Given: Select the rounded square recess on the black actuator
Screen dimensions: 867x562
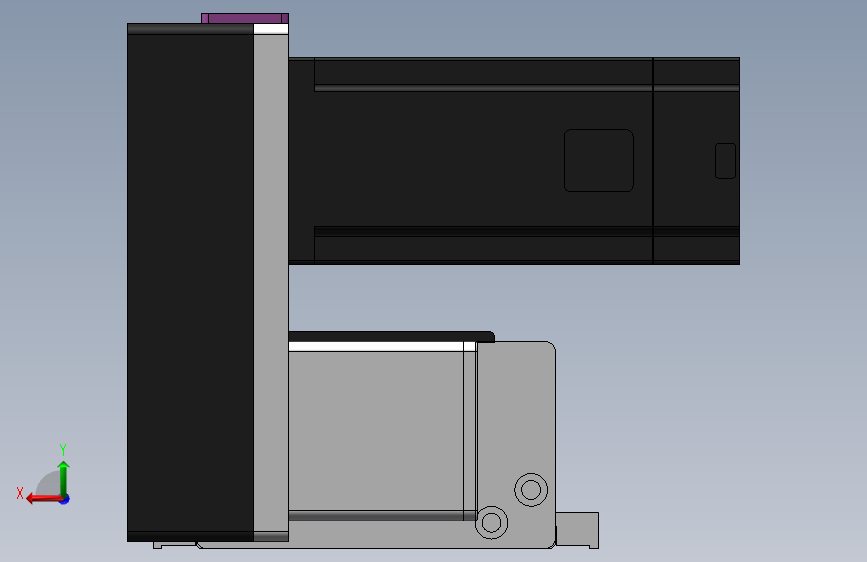Looking at the screenshot, I should click(x=599, y=160).
